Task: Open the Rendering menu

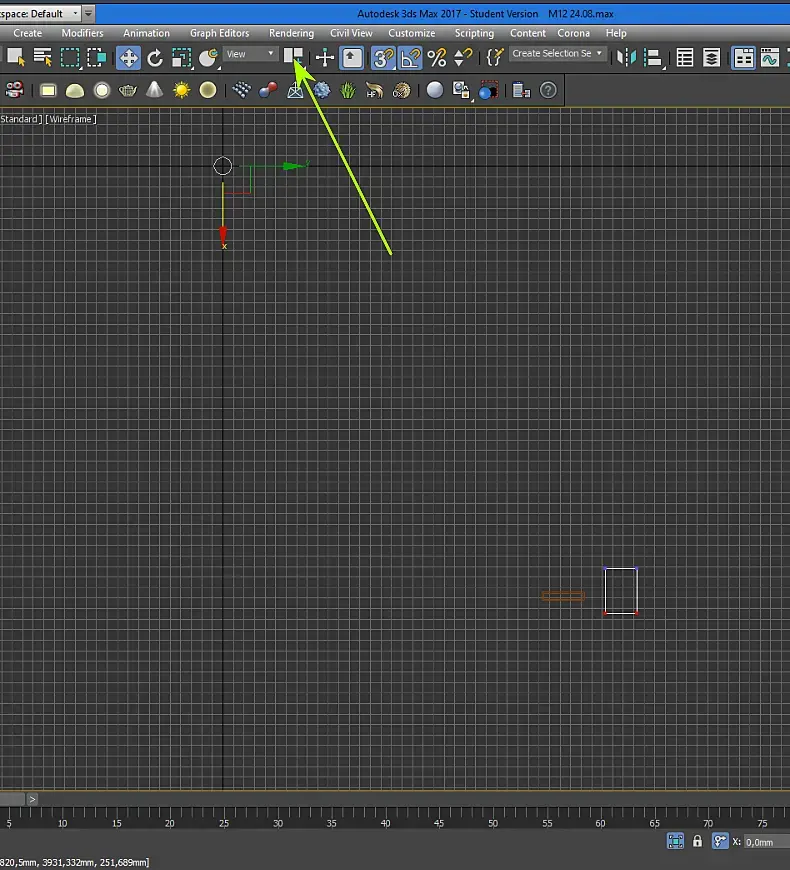Action: (291, 33)
